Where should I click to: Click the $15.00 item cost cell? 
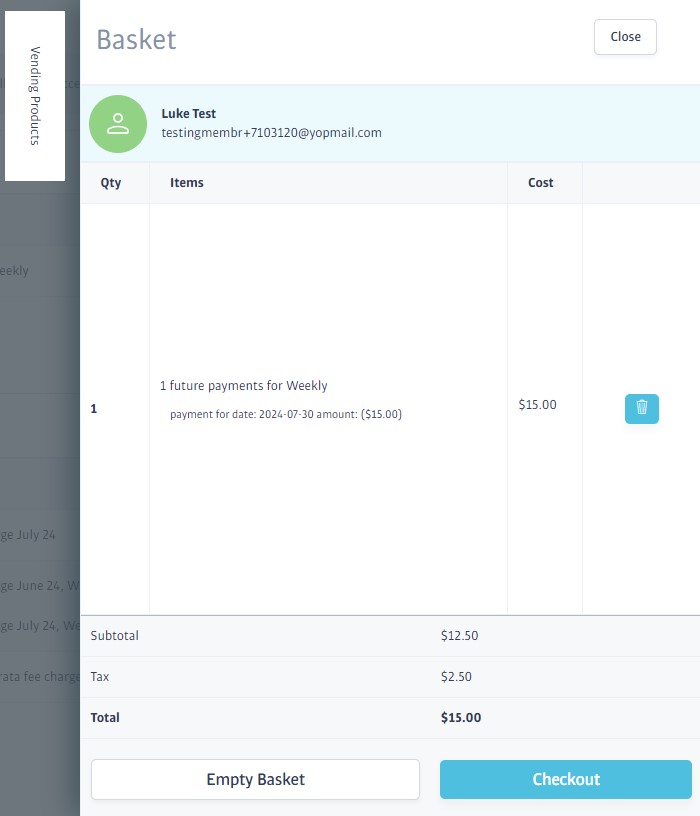538,405
